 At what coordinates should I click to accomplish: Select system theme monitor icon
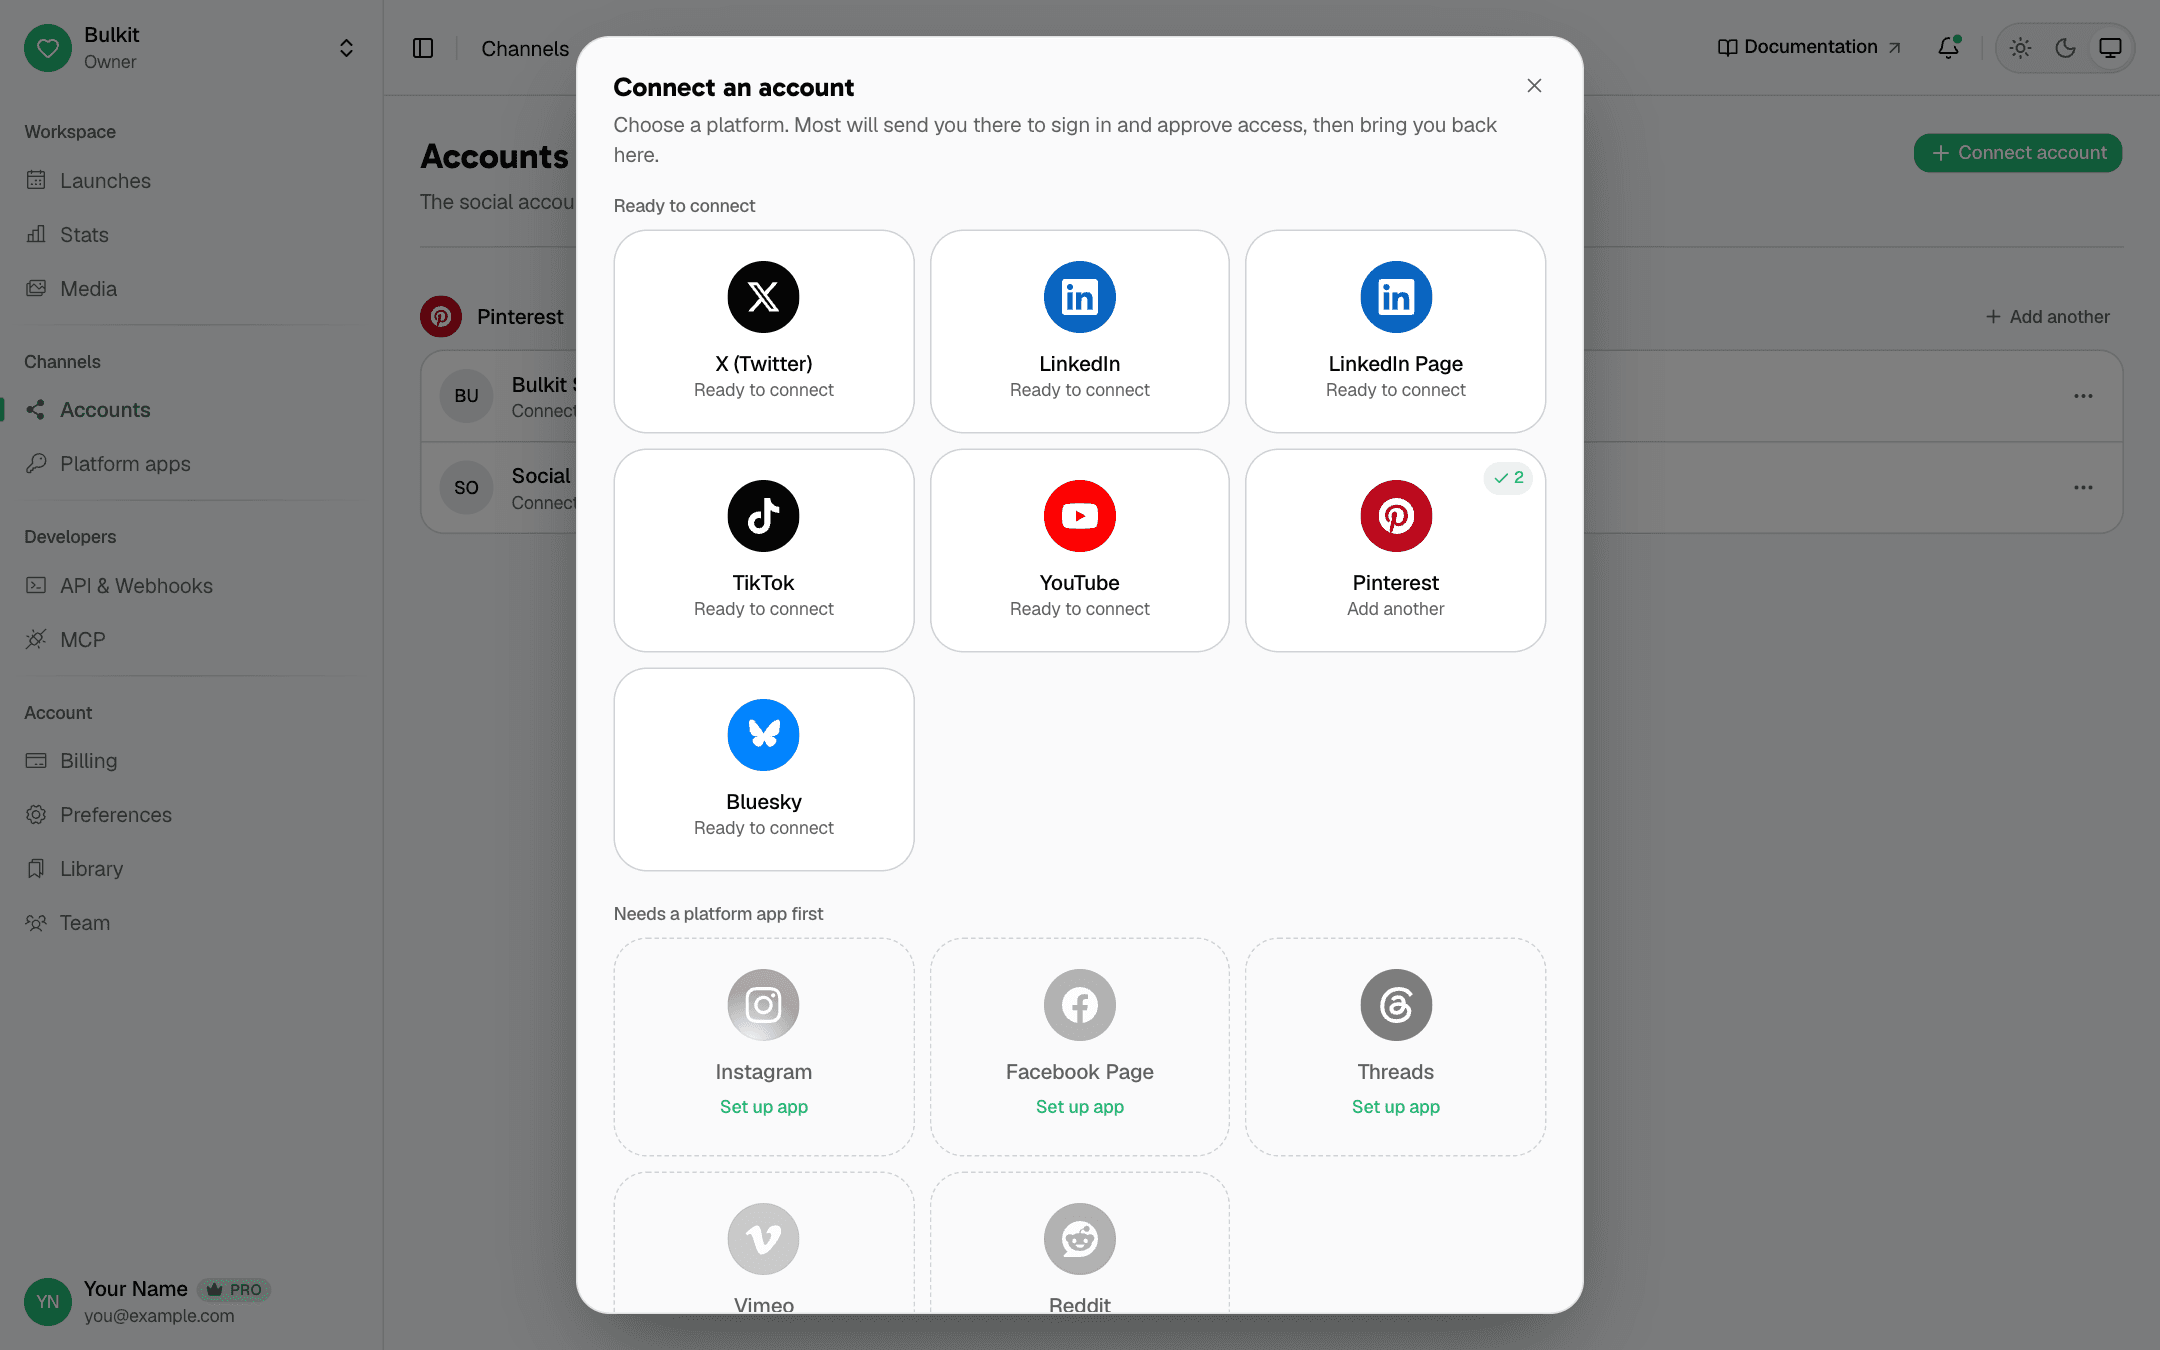[2110, 48]
